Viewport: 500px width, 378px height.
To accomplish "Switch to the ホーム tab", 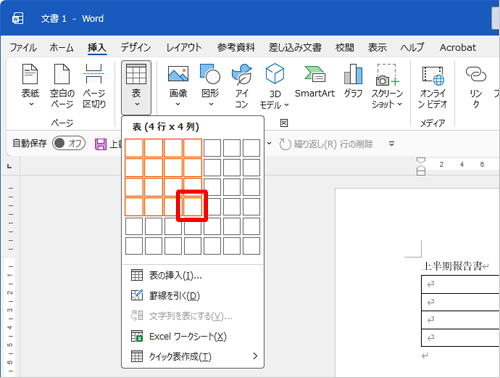I will (62, 48).
